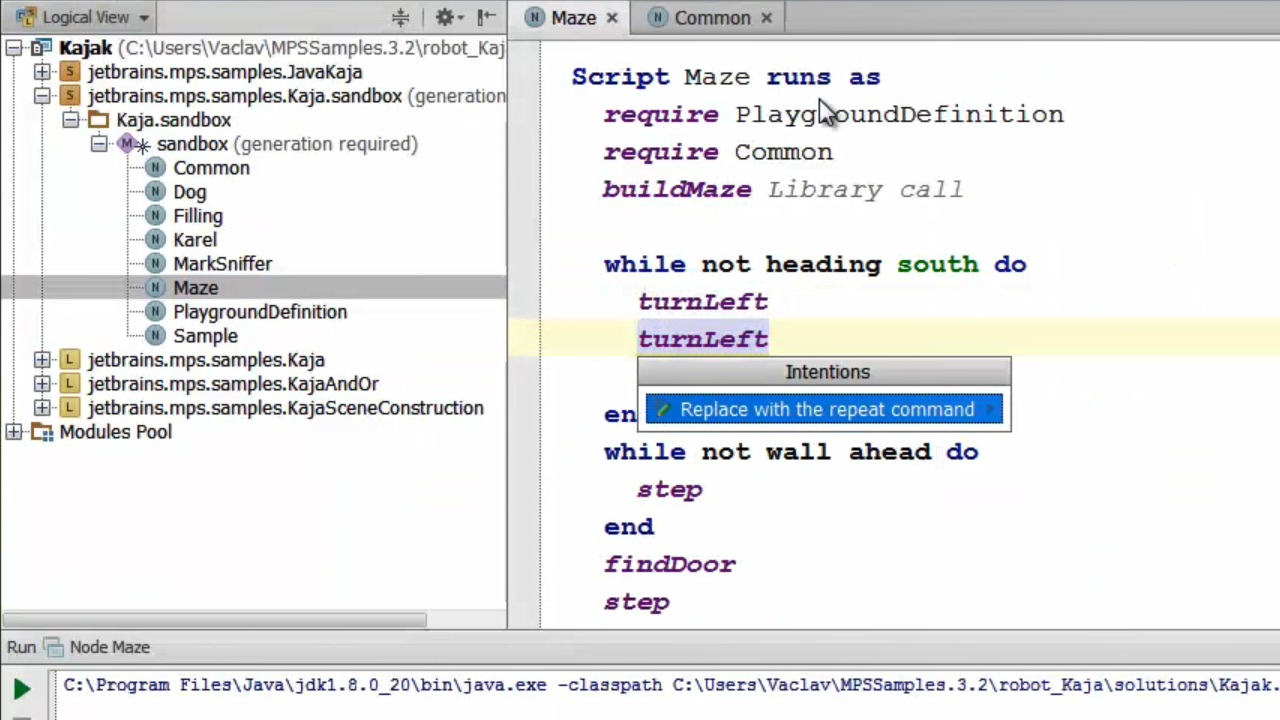Click the KajaSceneConstruction language L icon
Screen dimensions: 1280x720
coord(69,408)
